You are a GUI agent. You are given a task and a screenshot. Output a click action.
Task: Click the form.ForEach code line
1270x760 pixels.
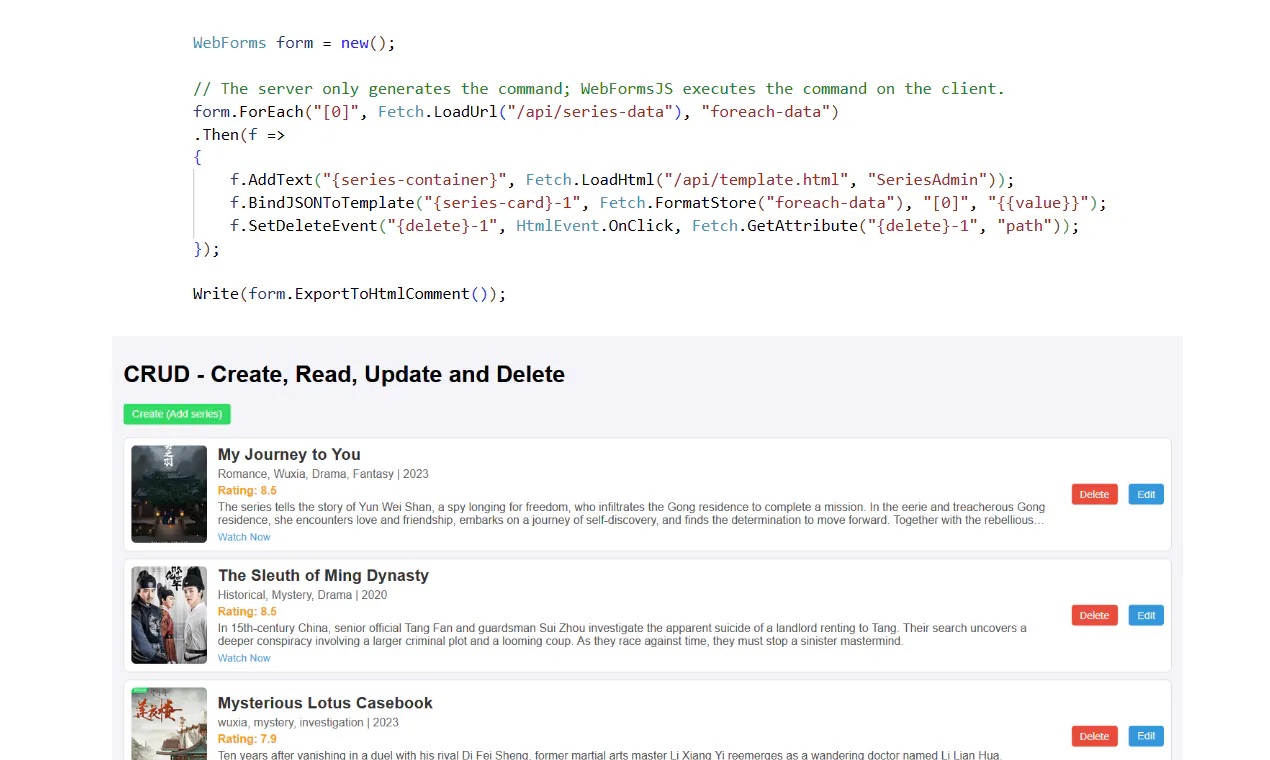click(516, 112)
